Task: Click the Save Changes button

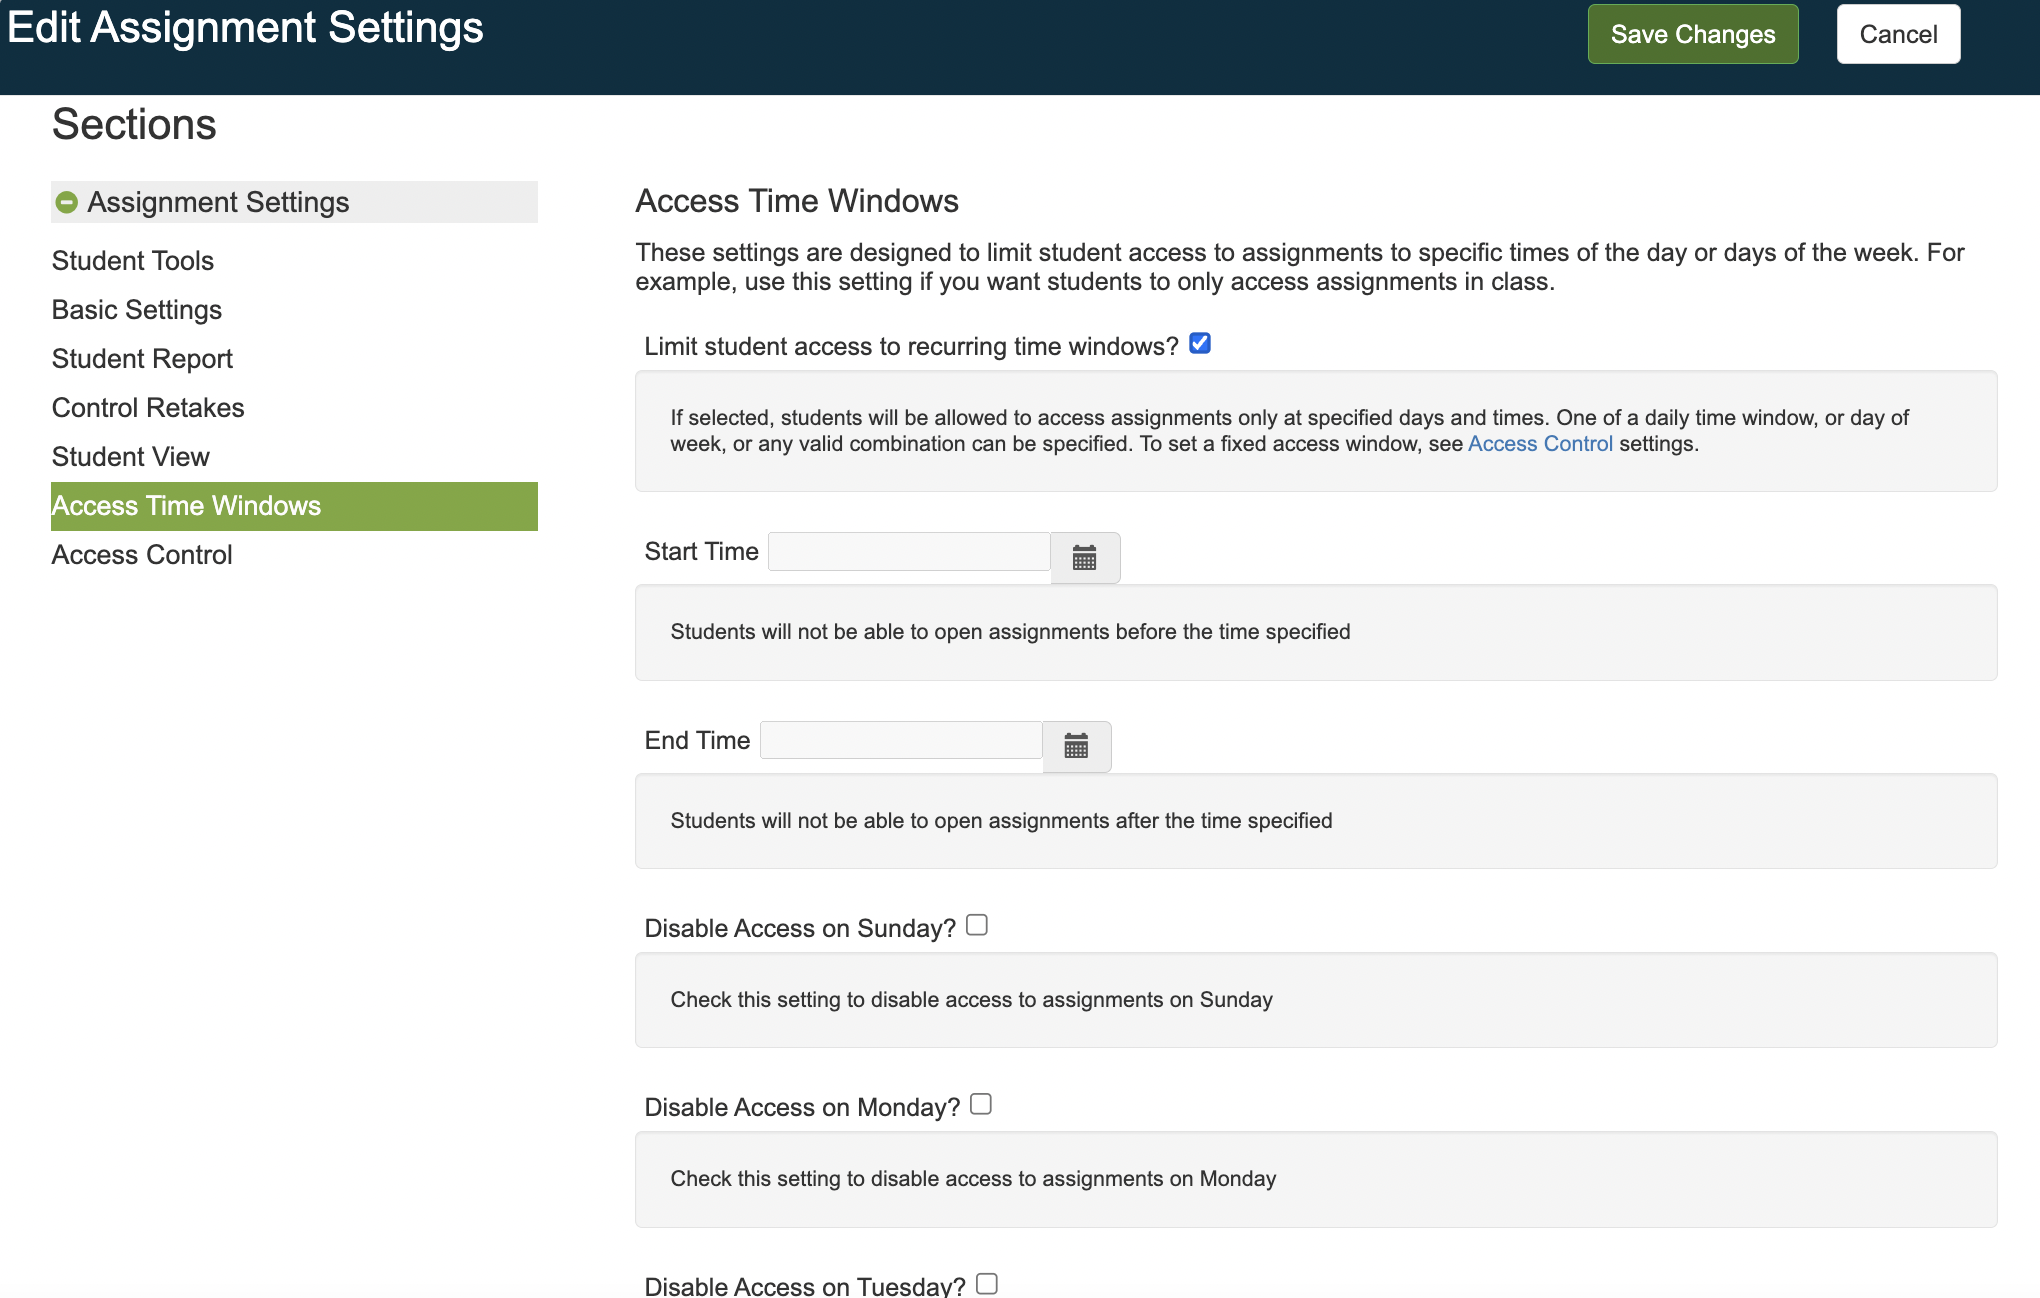Action: [x=1692, y=34]
